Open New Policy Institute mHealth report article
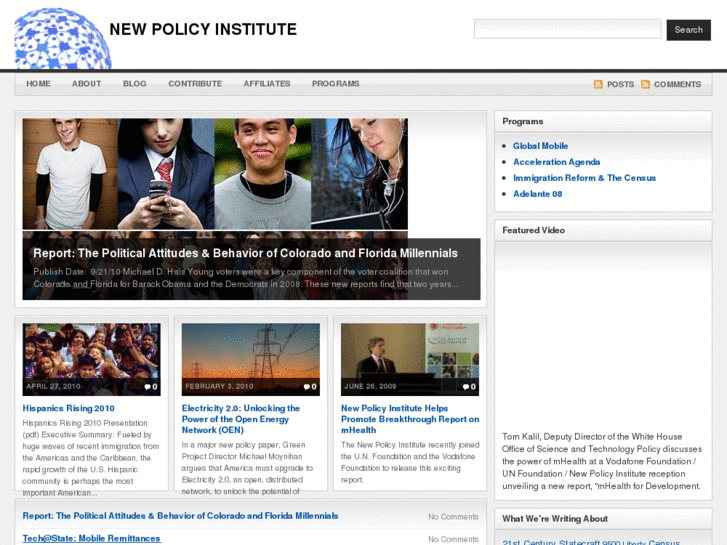 (410, 419)
